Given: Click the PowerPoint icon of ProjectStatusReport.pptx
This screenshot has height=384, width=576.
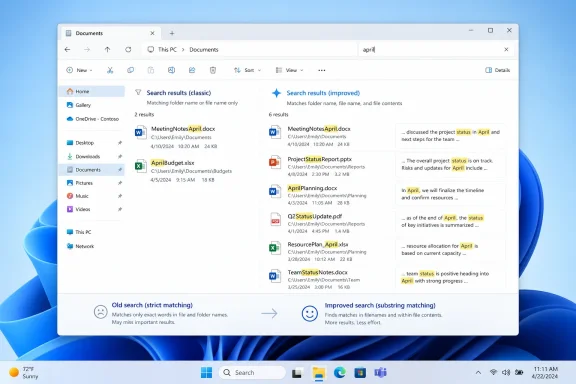Looking at the screenshot, I should 275,162.
